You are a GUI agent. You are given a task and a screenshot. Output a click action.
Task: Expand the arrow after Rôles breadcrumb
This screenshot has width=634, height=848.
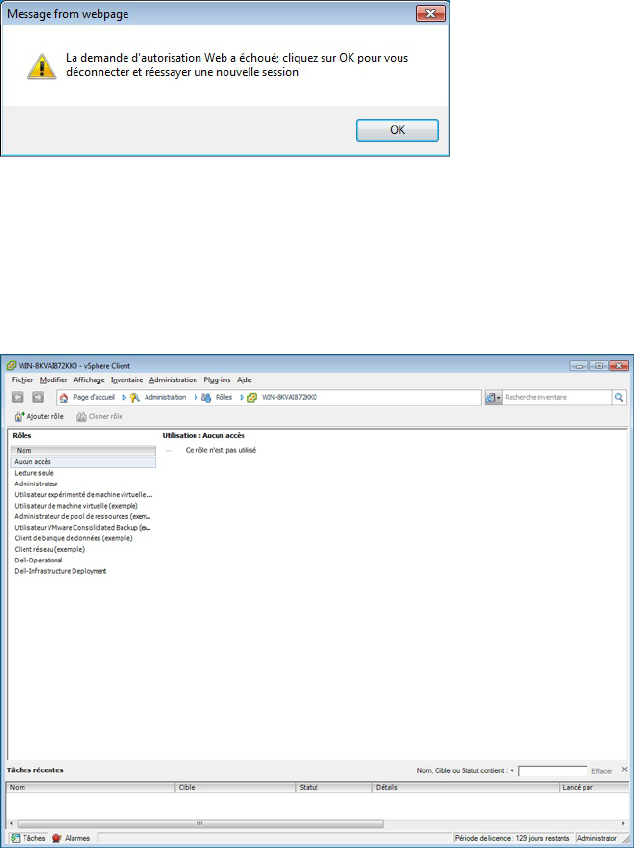(242, 398)
